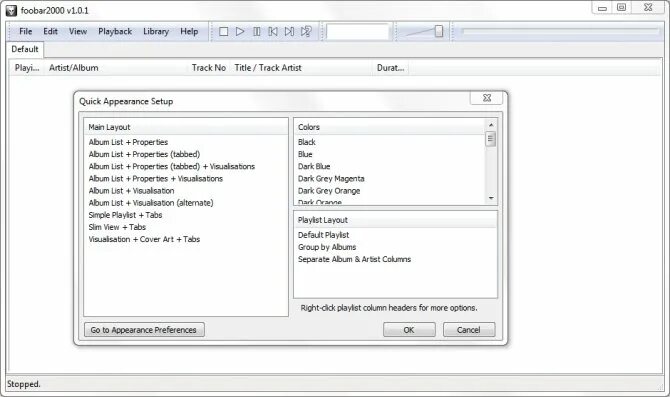670x397 pixels.
Task: Start playback with the Play button
Action: click(x=240, y=32)
